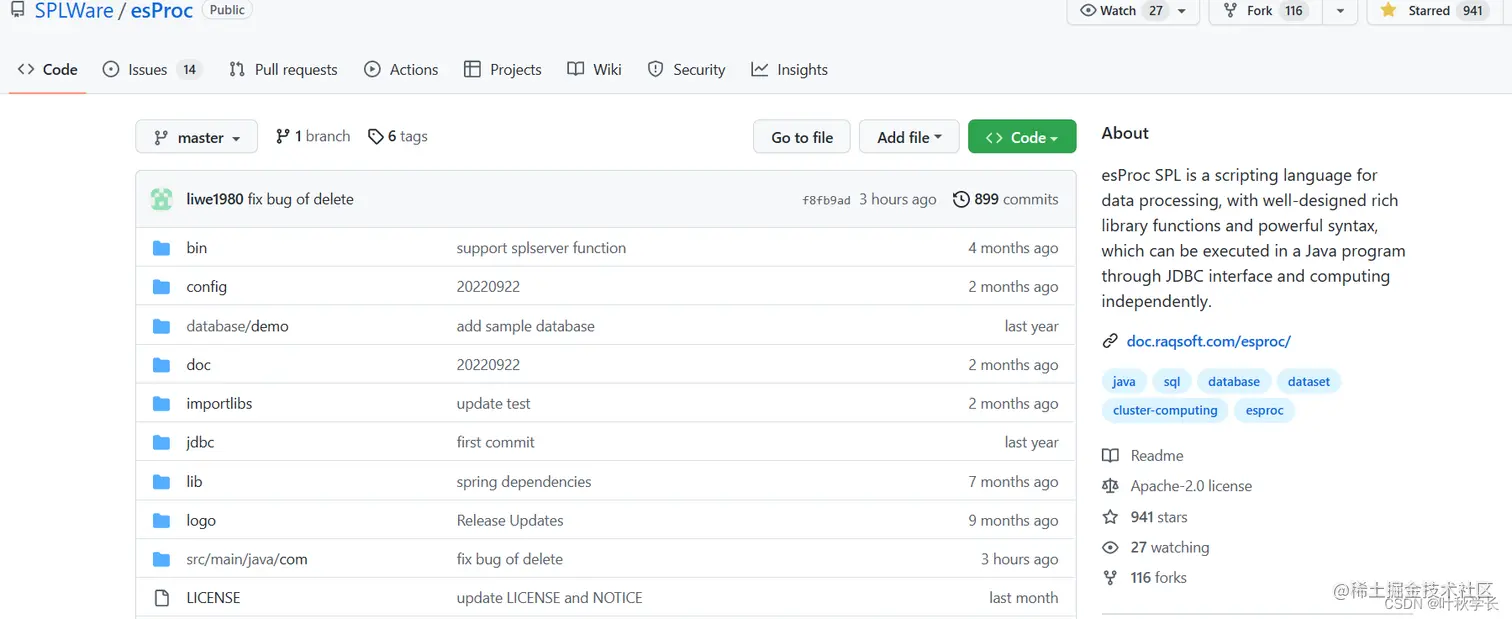This screenshot has height=619, width=1512.
Task: Open the Wiki tab
Action: tap(594, 69)
